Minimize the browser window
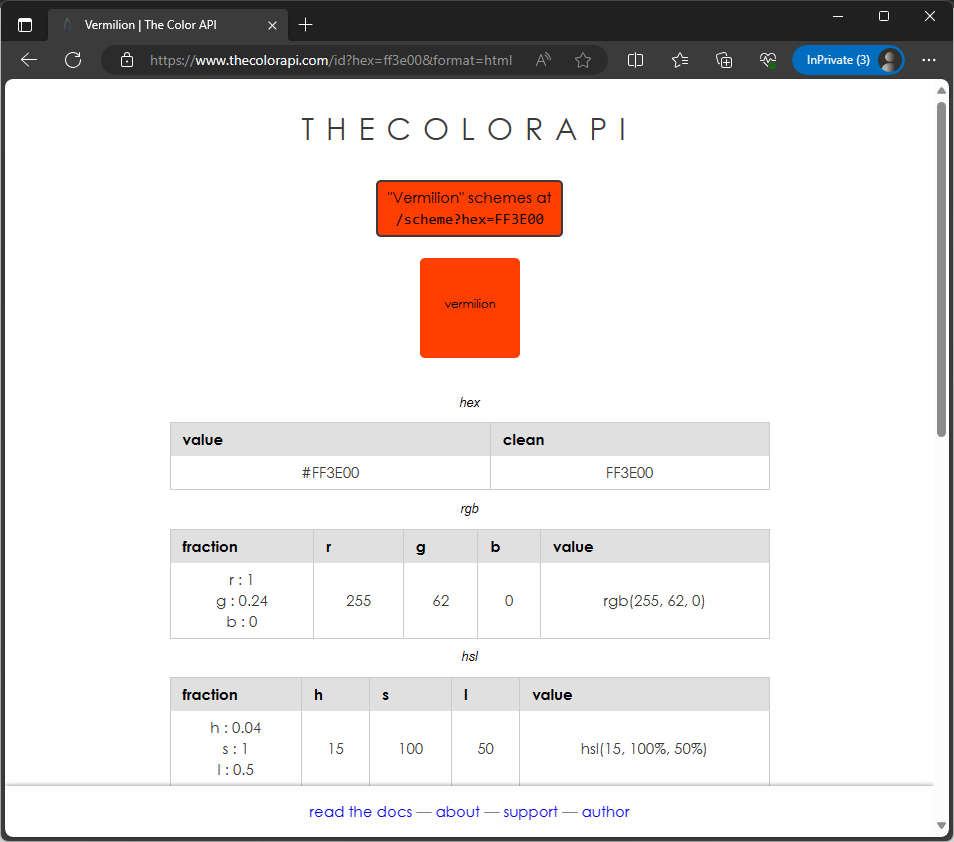The height and width of the screenshot is (842, 954). click(838, 16)
